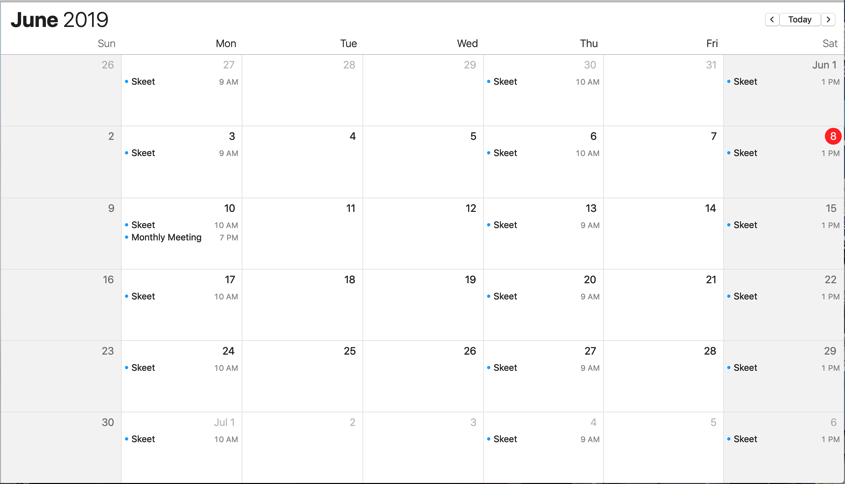The width and height of the screenshot is (845, 484).
Task: Open Skeet event on Thursday June 13
Action: tap(543, 225)
